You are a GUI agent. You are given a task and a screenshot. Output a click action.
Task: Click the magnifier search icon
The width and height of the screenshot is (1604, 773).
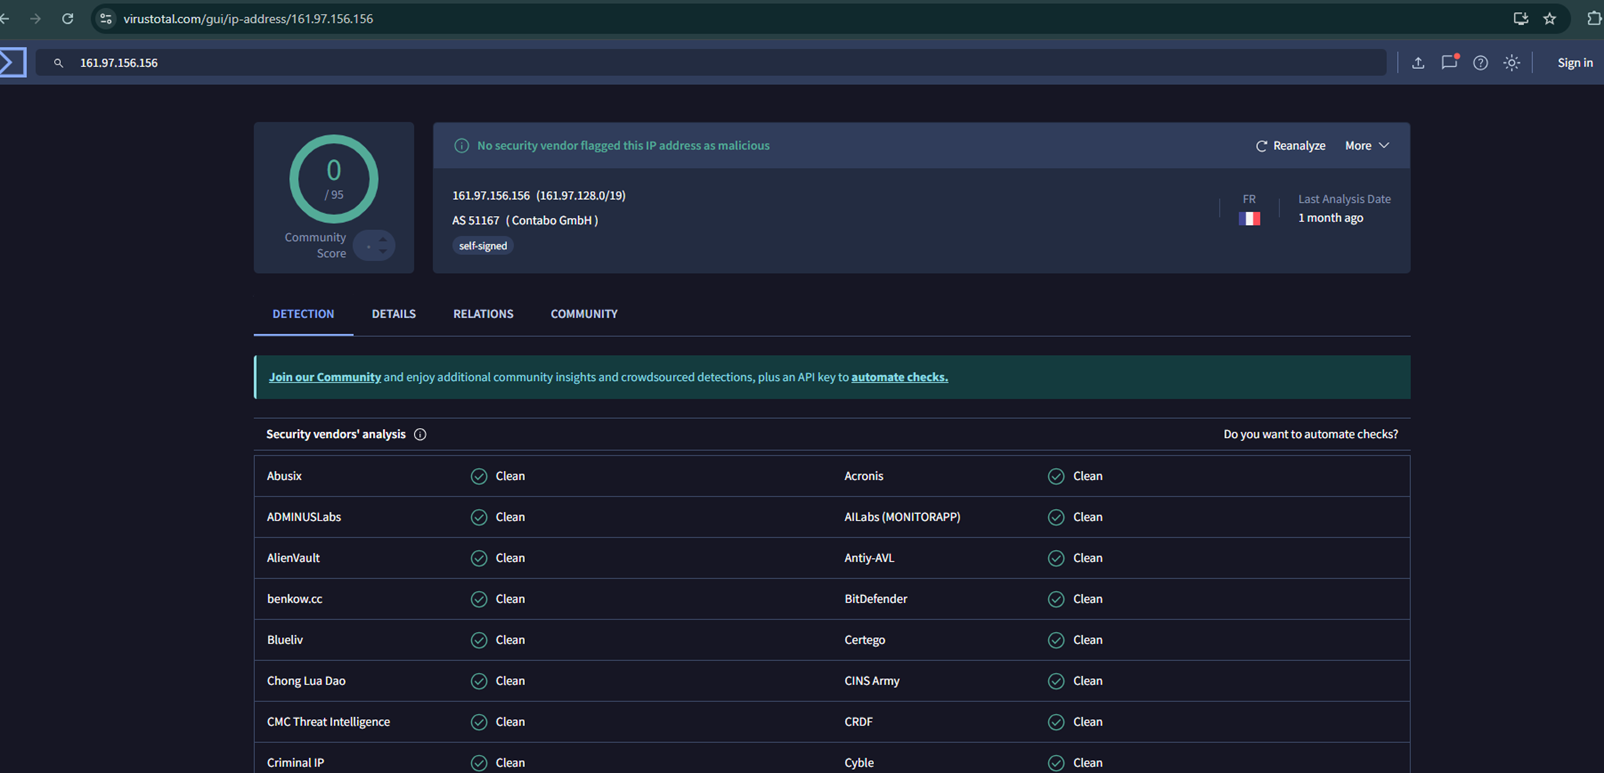coord(59,63)
